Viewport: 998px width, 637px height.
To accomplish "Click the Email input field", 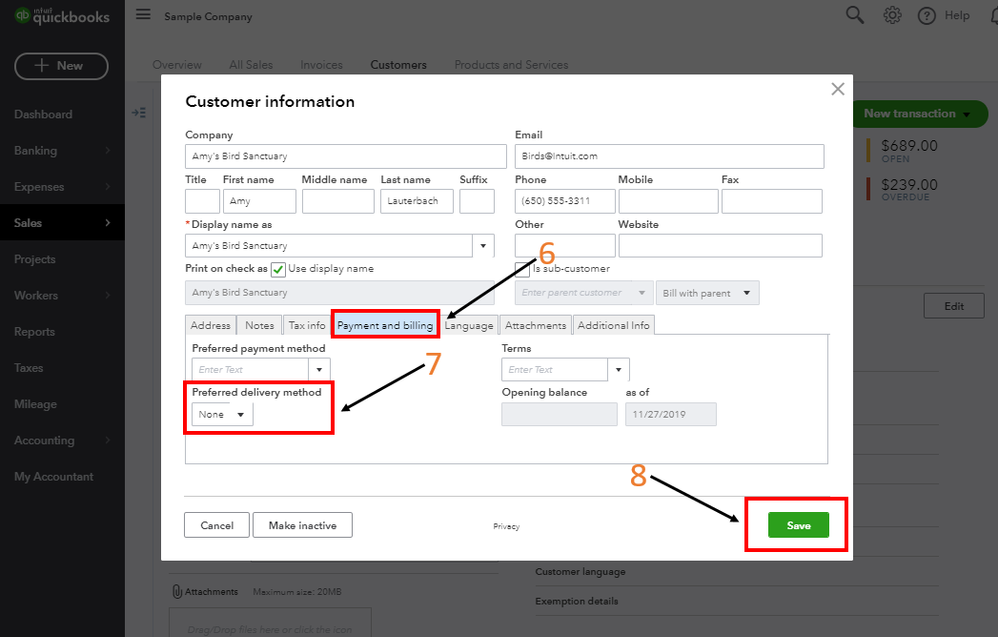I will 670,157.
